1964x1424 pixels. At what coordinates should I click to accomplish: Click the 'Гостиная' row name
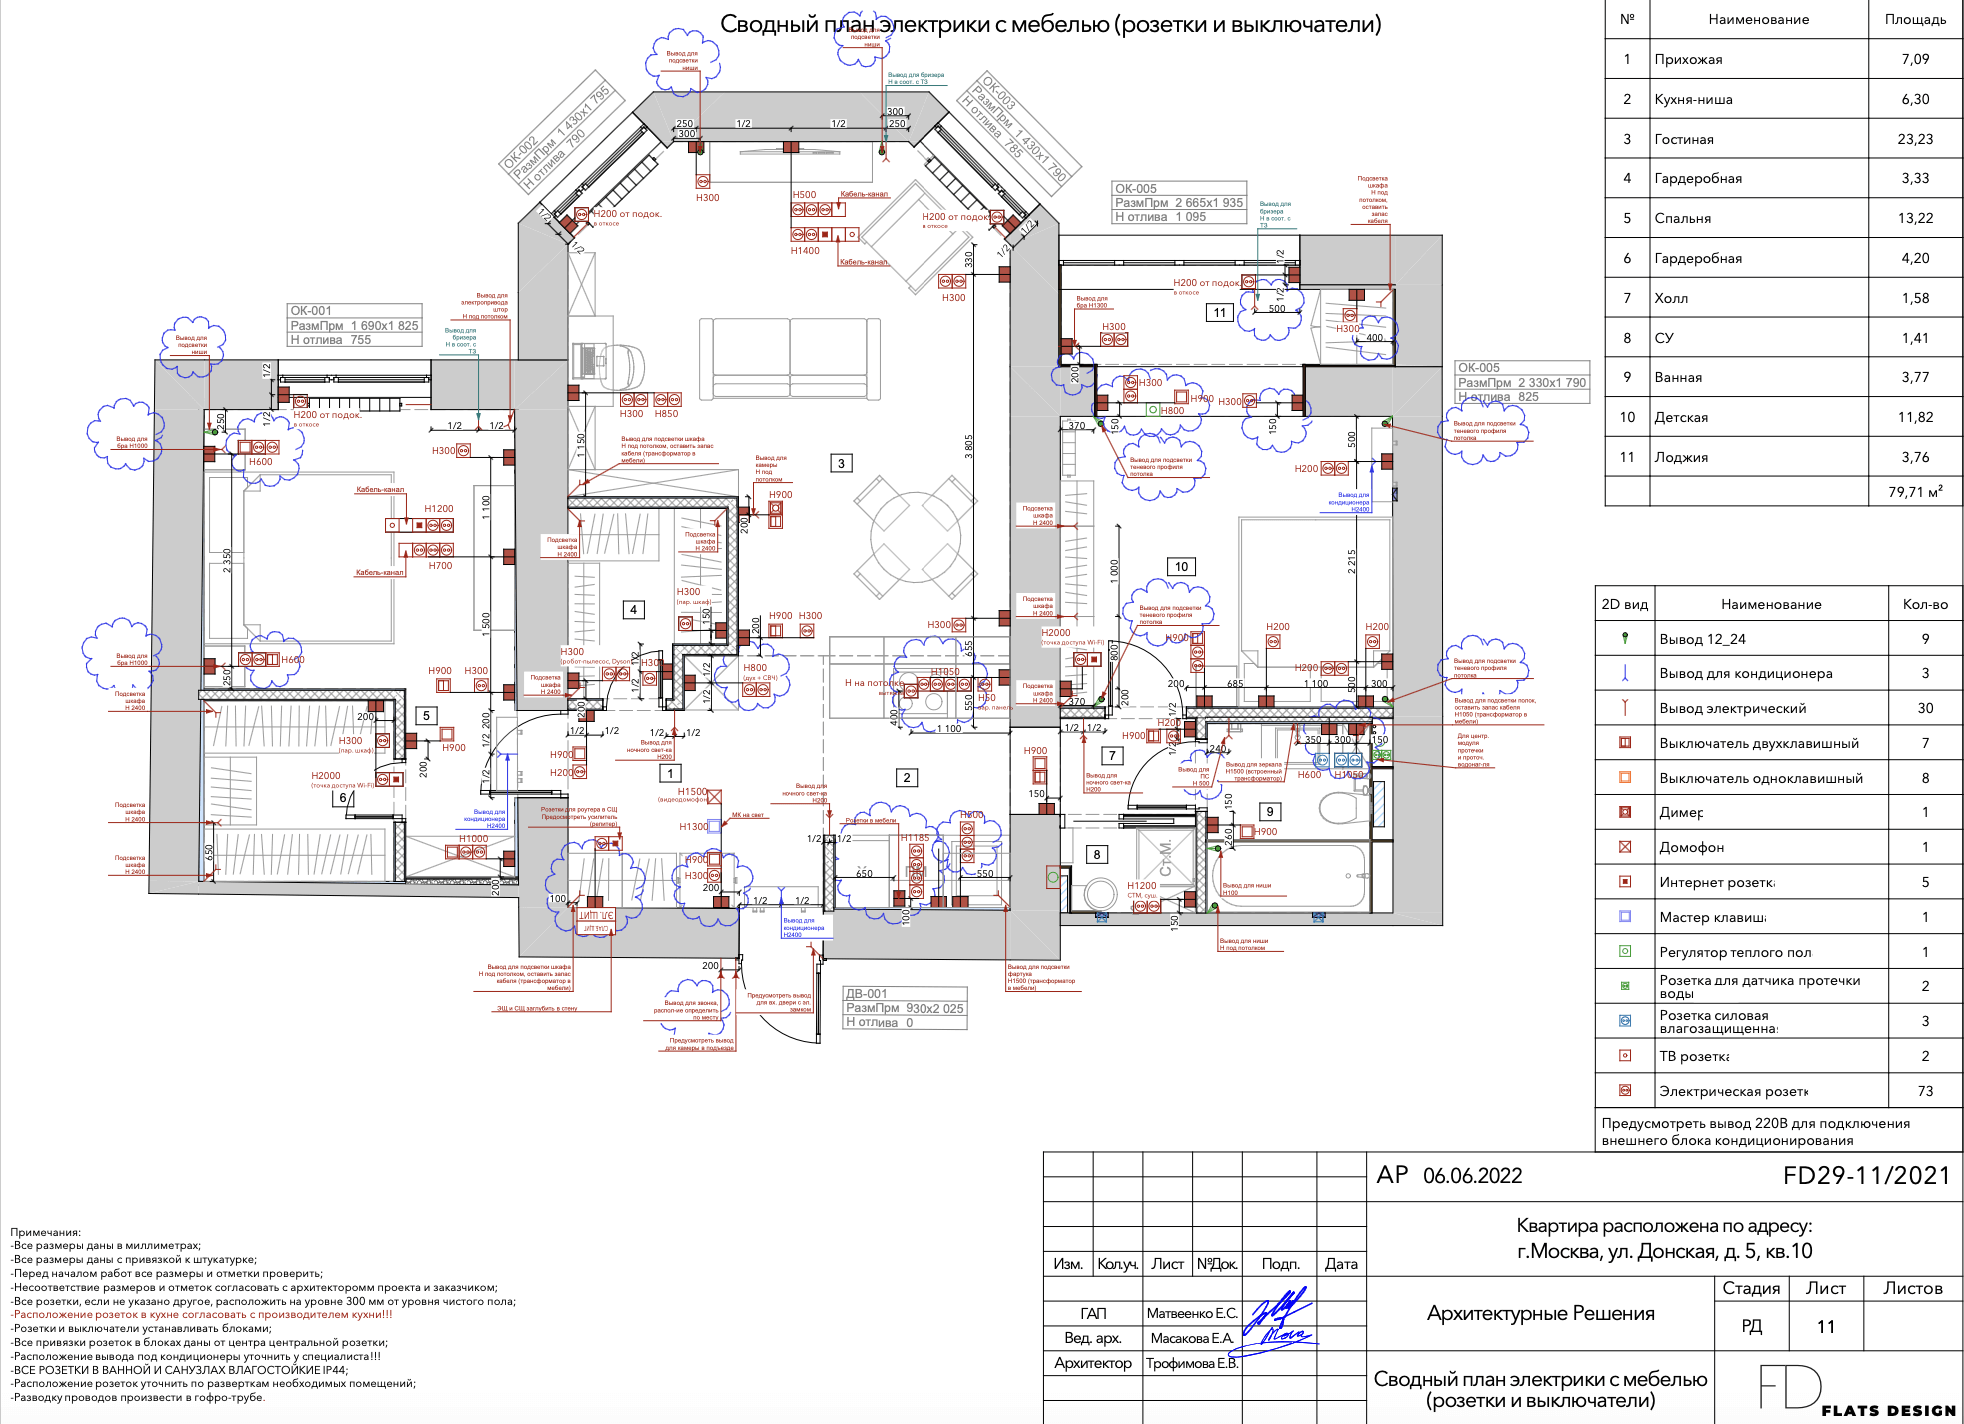tap(1684, 139)
